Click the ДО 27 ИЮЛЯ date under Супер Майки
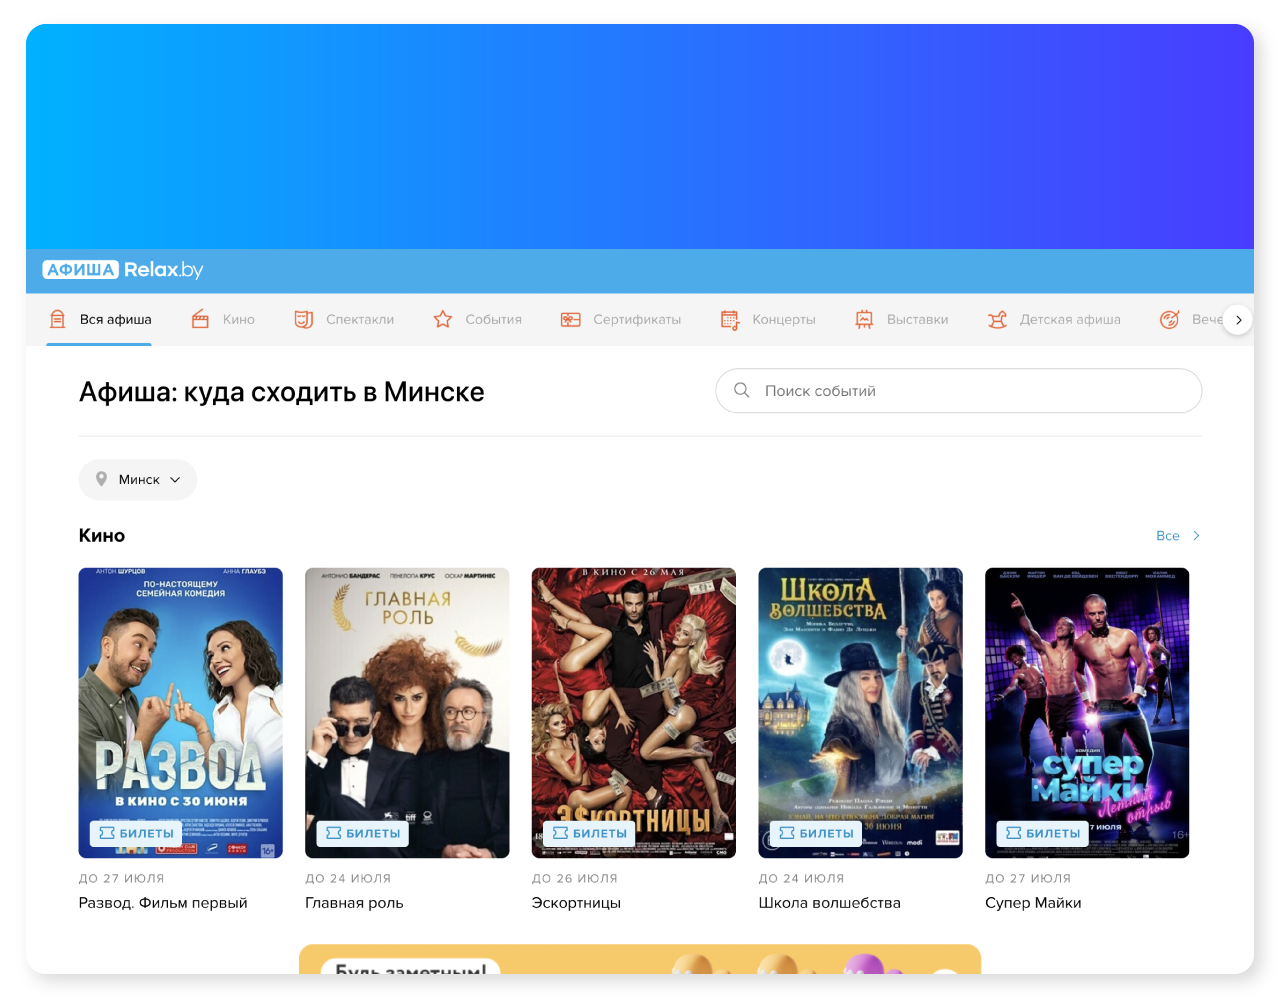The height and width of the screenshot is (1007, 1280). coord(1028,878)
